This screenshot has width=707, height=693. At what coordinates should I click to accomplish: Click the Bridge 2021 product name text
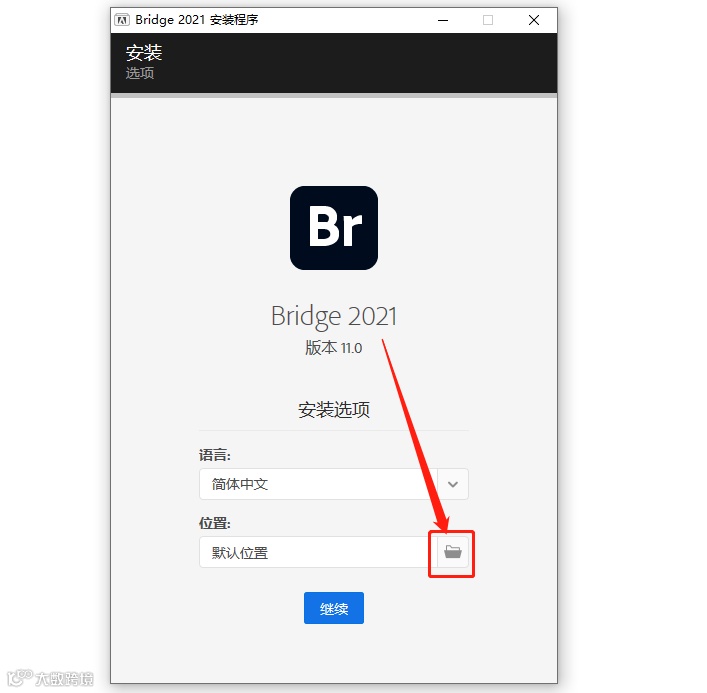[x=334, y=316]
